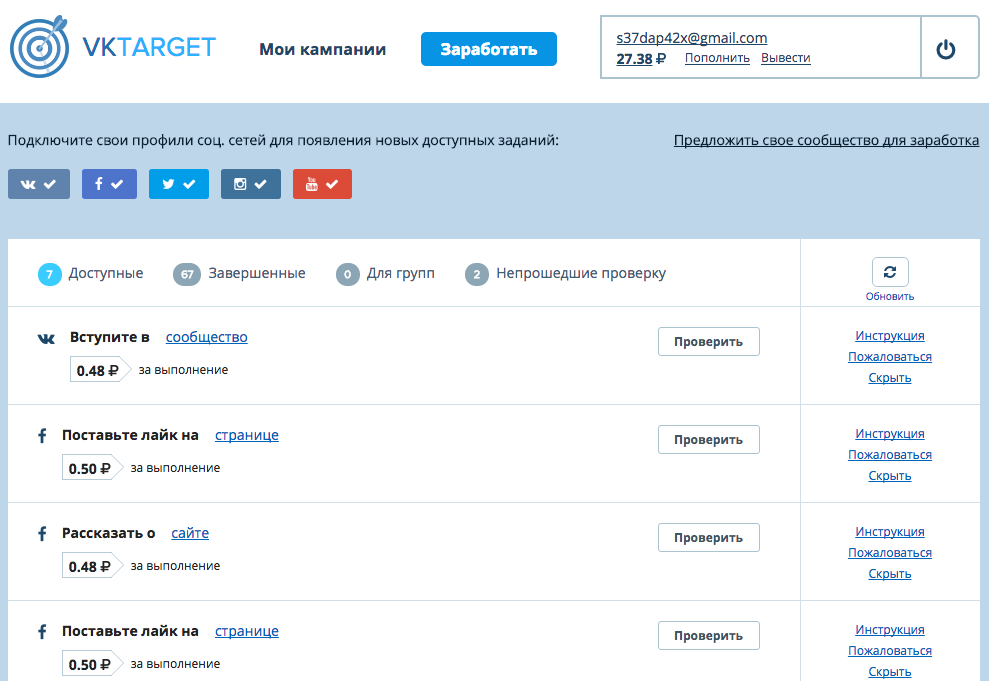Viewport: 989px width, 681px height.
Task: Toggle the Facebook profile connection button
Action: pyautogui.click(x=109, y=184)
